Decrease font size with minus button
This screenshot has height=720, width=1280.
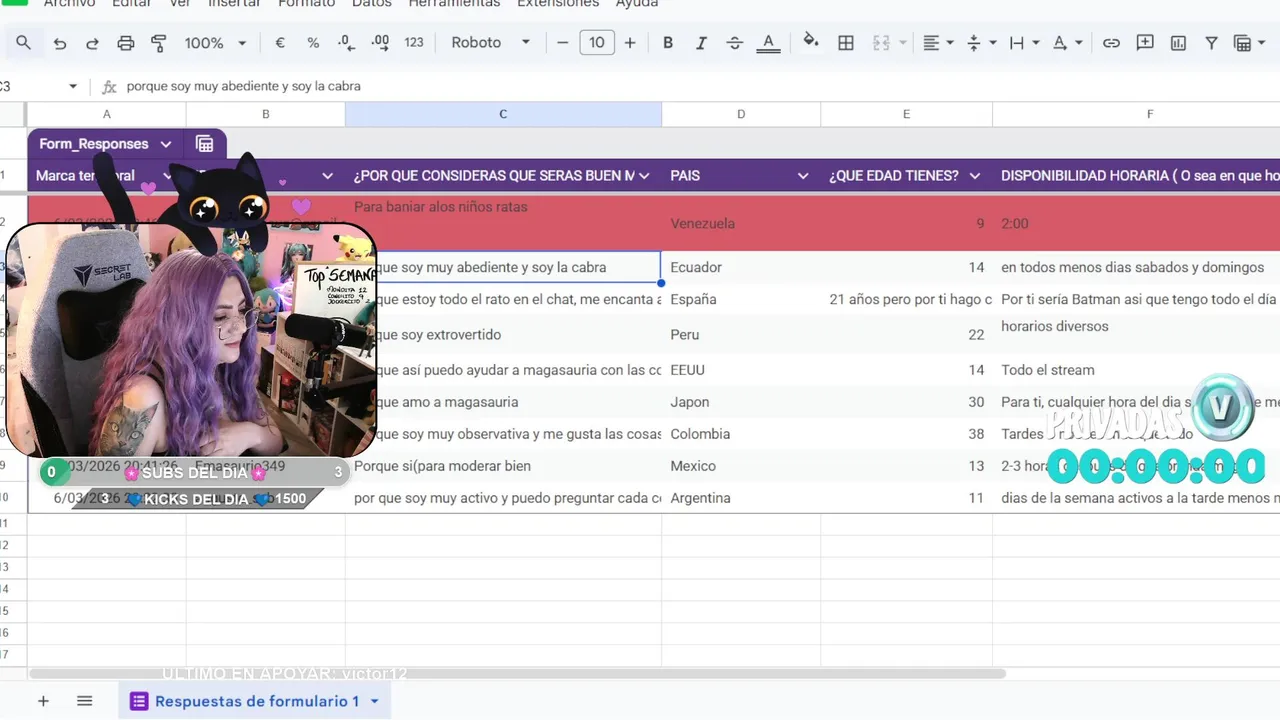coord(562,43)
